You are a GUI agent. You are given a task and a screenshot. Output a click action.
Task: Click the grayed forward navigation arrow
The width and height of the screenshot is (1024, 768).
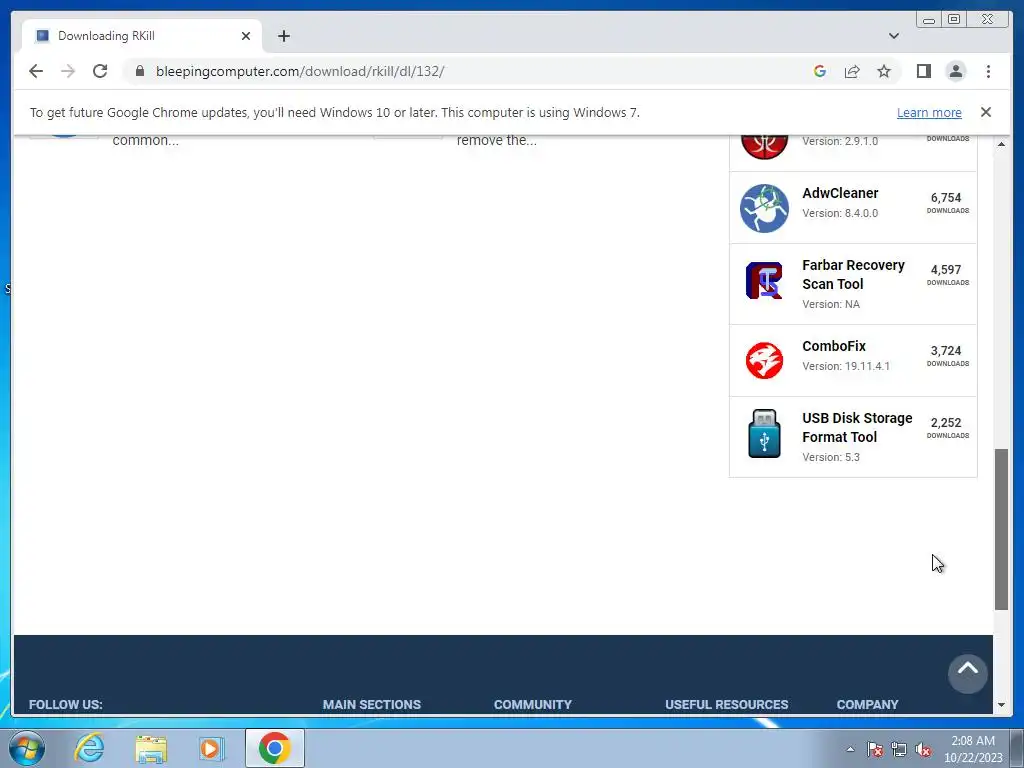tap(68, 71)
